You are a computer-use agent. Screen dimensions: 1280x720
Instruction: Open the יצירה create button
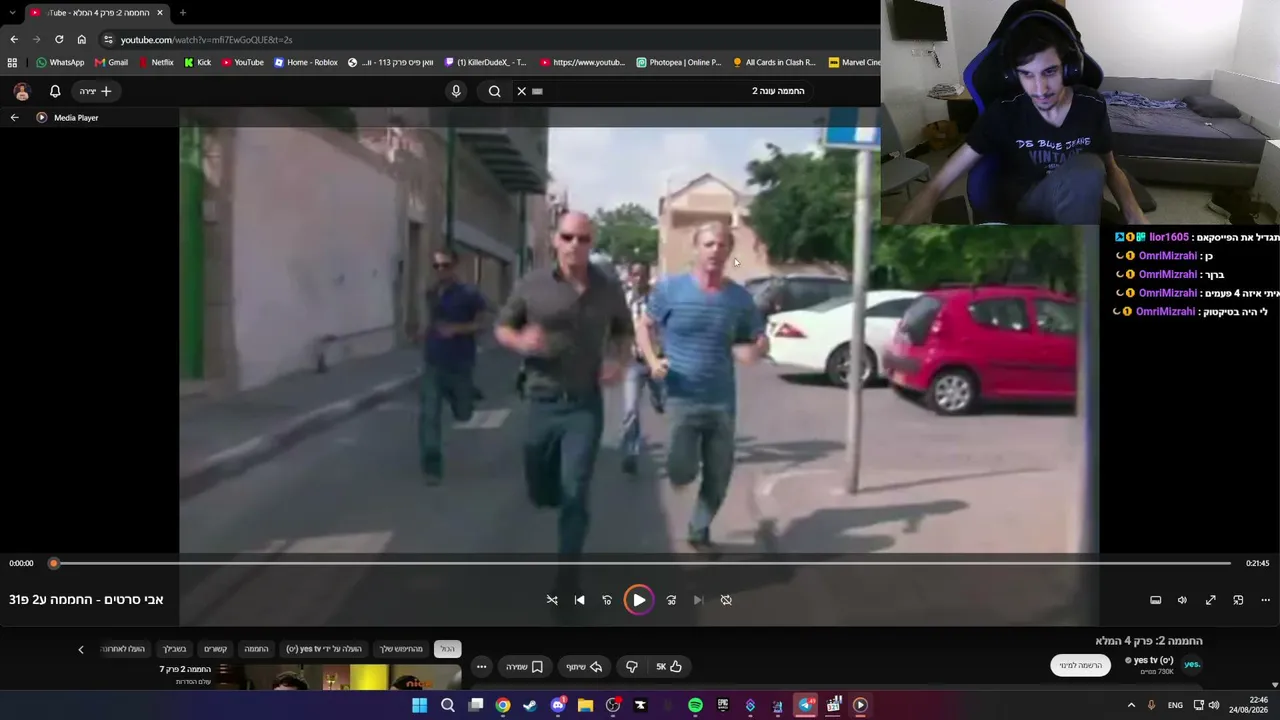coord(96,91)
